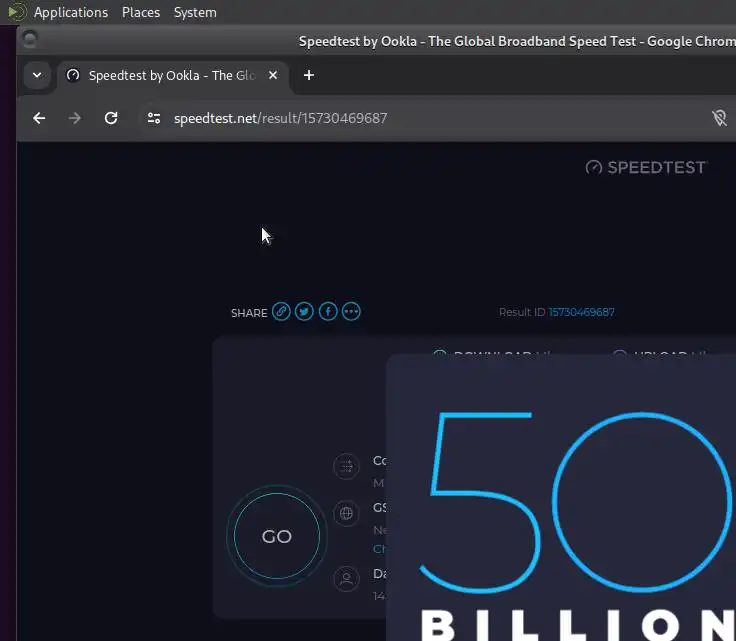Start a new test with GO button
Viewport: 736px width, 641px height.
pos(277,536)
